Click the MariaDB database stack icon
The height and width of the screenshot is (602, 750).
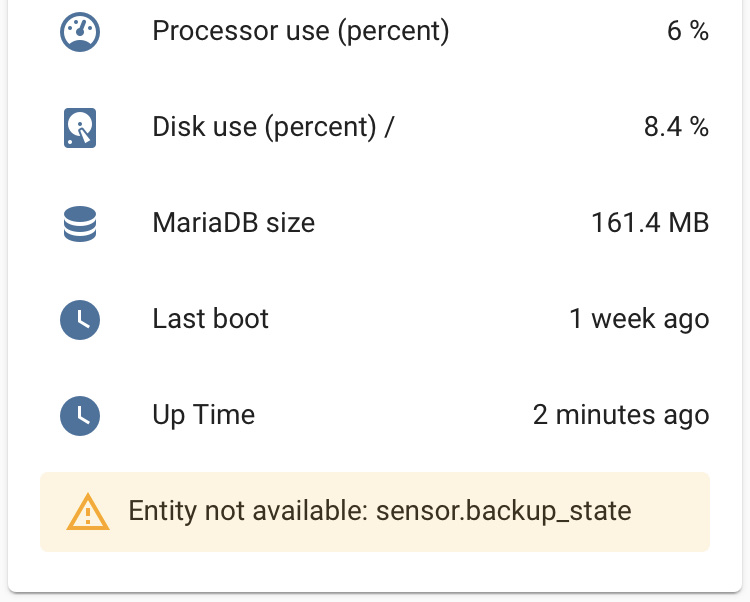point(80,224)
